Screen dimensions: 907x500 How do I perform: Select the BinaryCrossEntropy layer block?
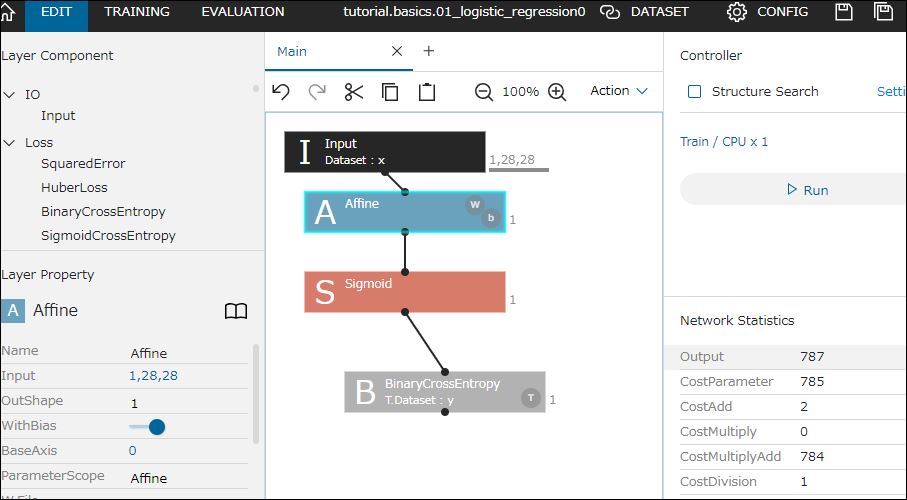(445, 392)
